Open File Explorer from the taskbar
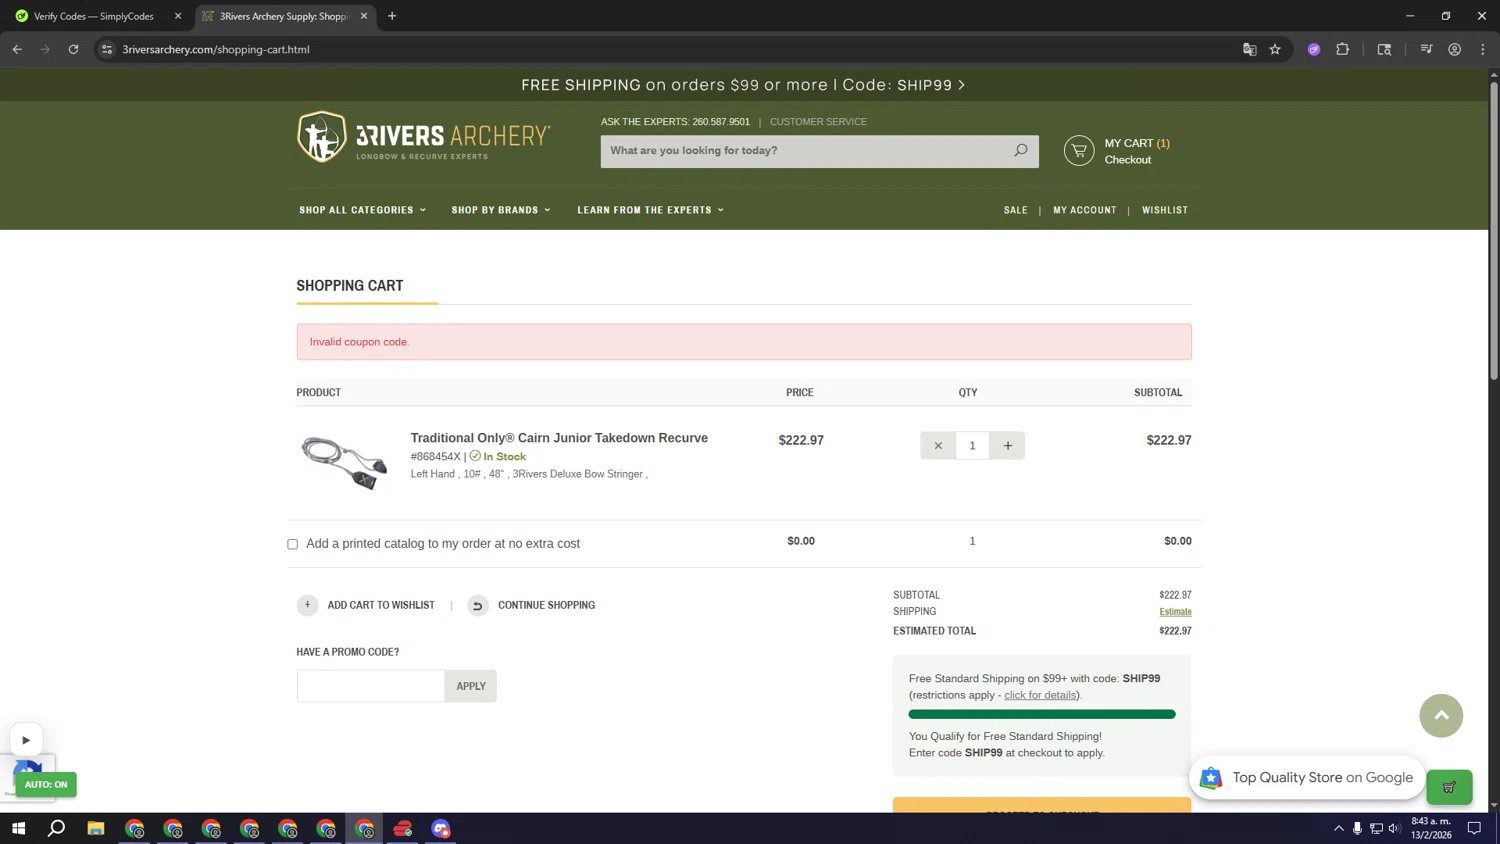 [x=96, y=828]
